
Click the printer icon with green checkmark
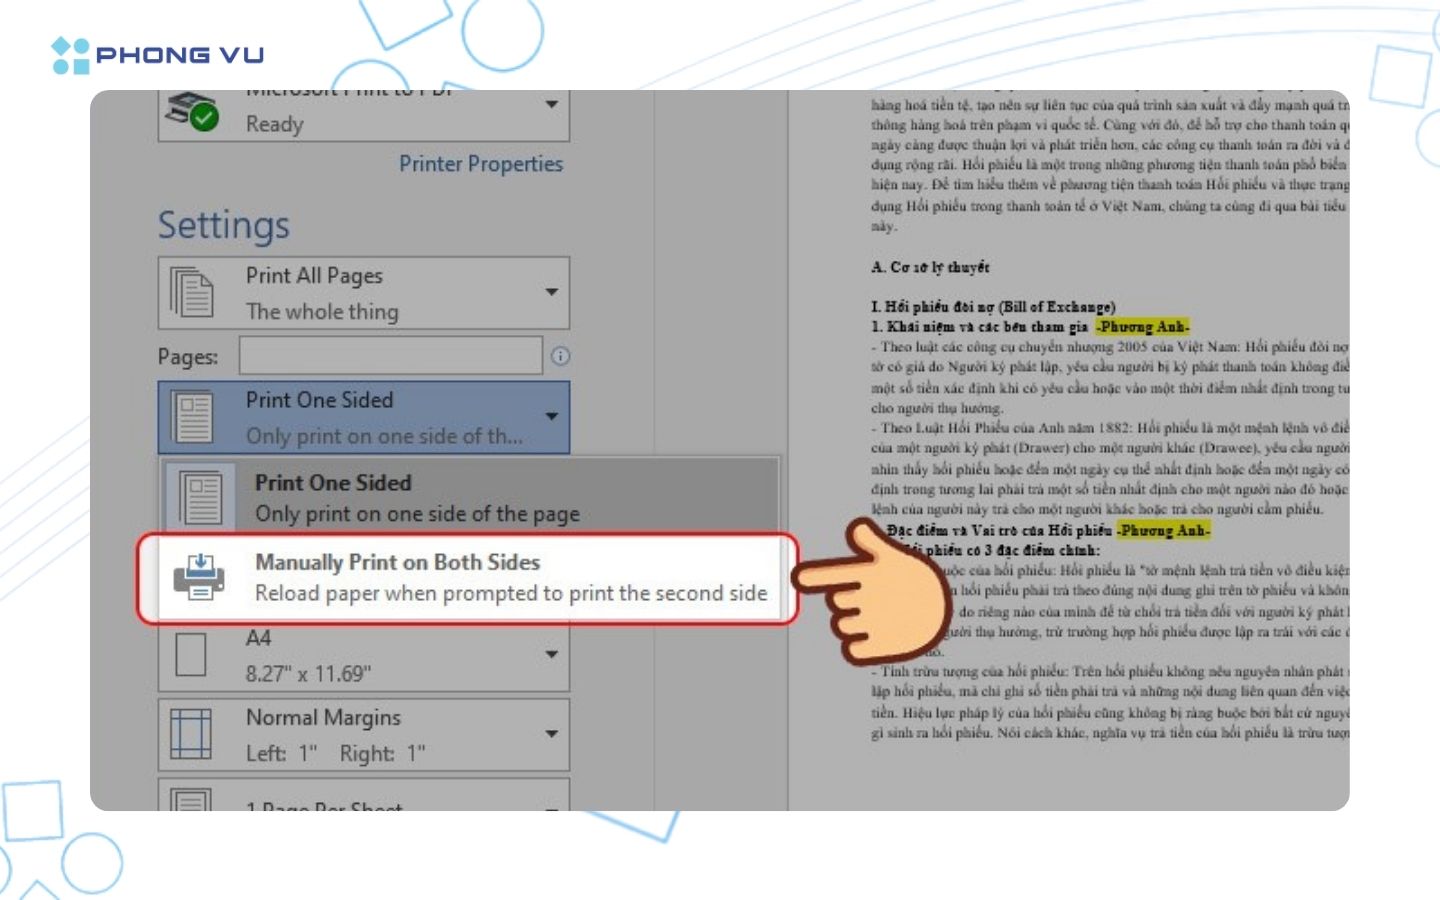pyautogui.click(x=191, y=112)
